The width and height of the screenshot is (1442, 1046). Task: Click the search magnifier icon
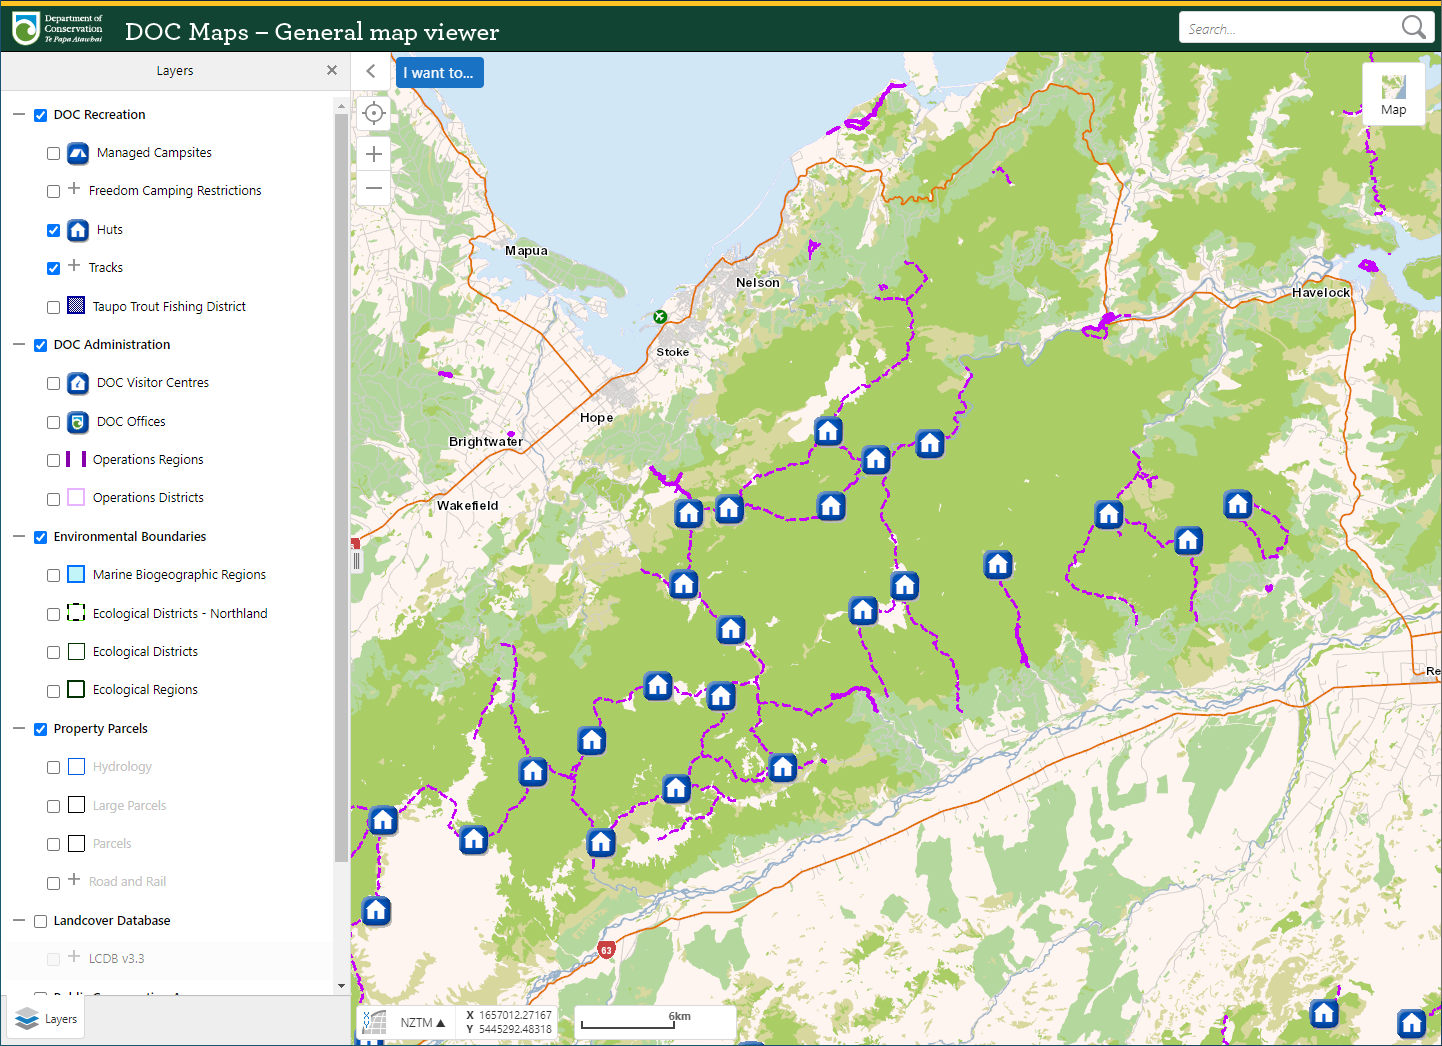click(1414, 28)
